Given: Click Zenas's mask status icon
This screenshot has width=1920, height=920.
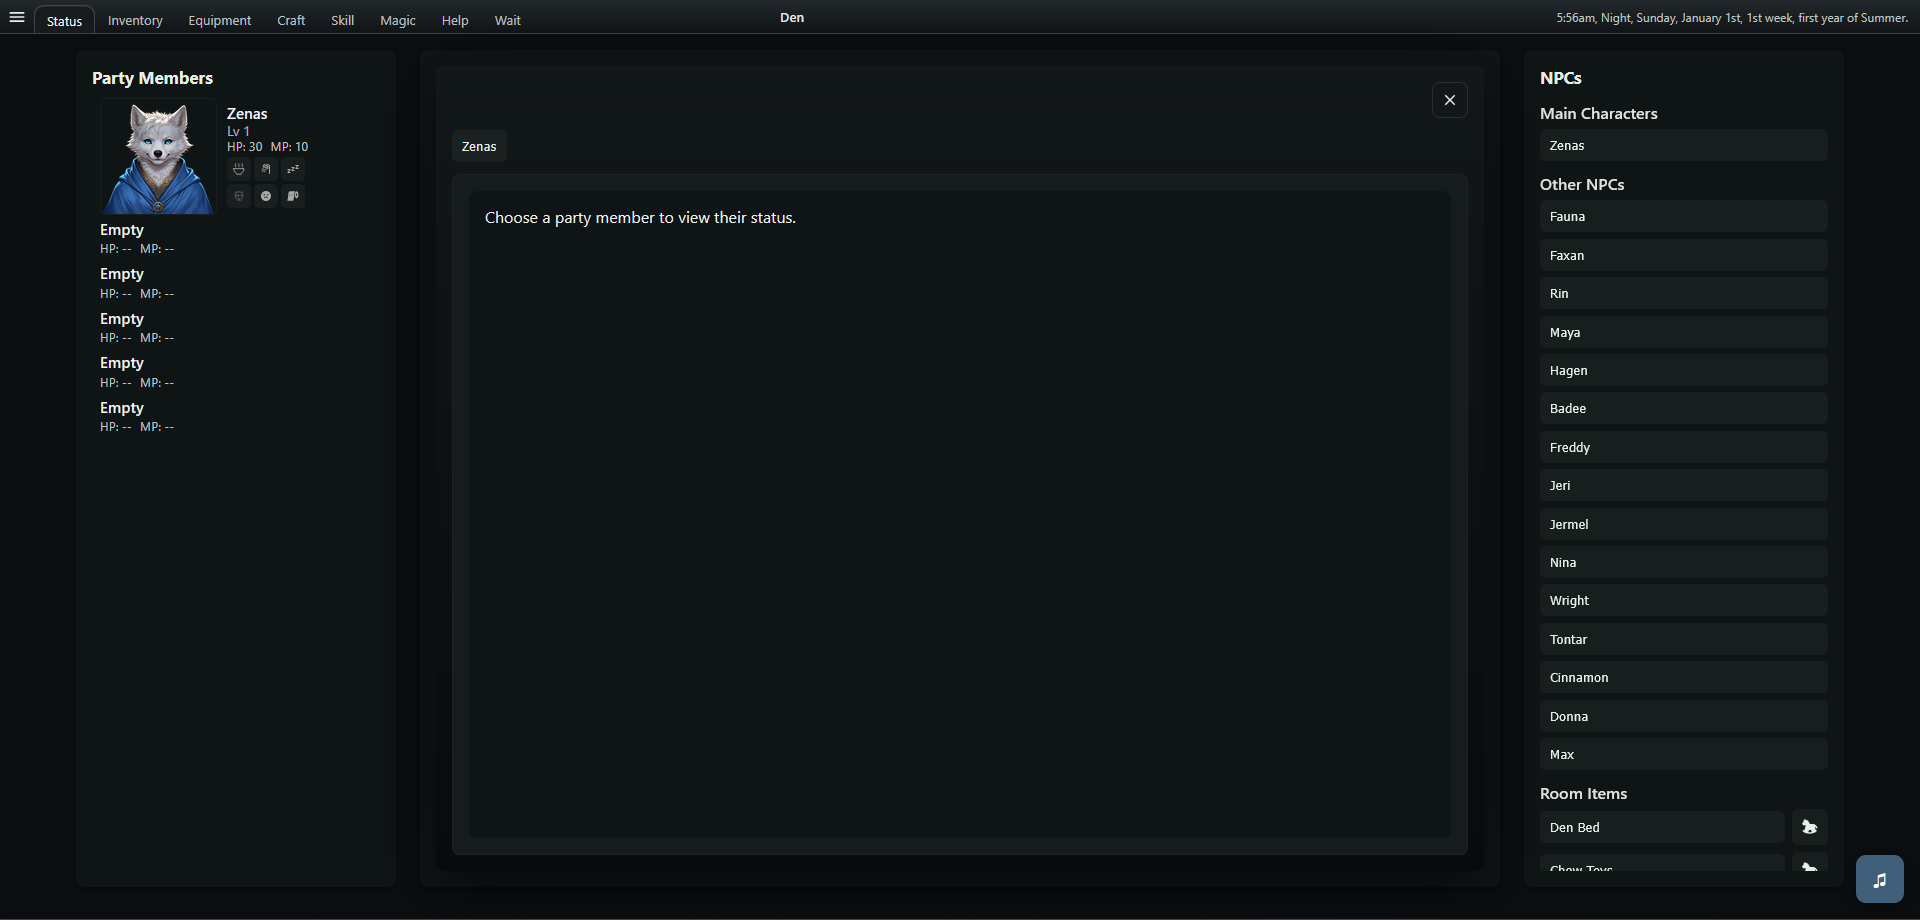Looking at the screenshot, I should point(239,196).
